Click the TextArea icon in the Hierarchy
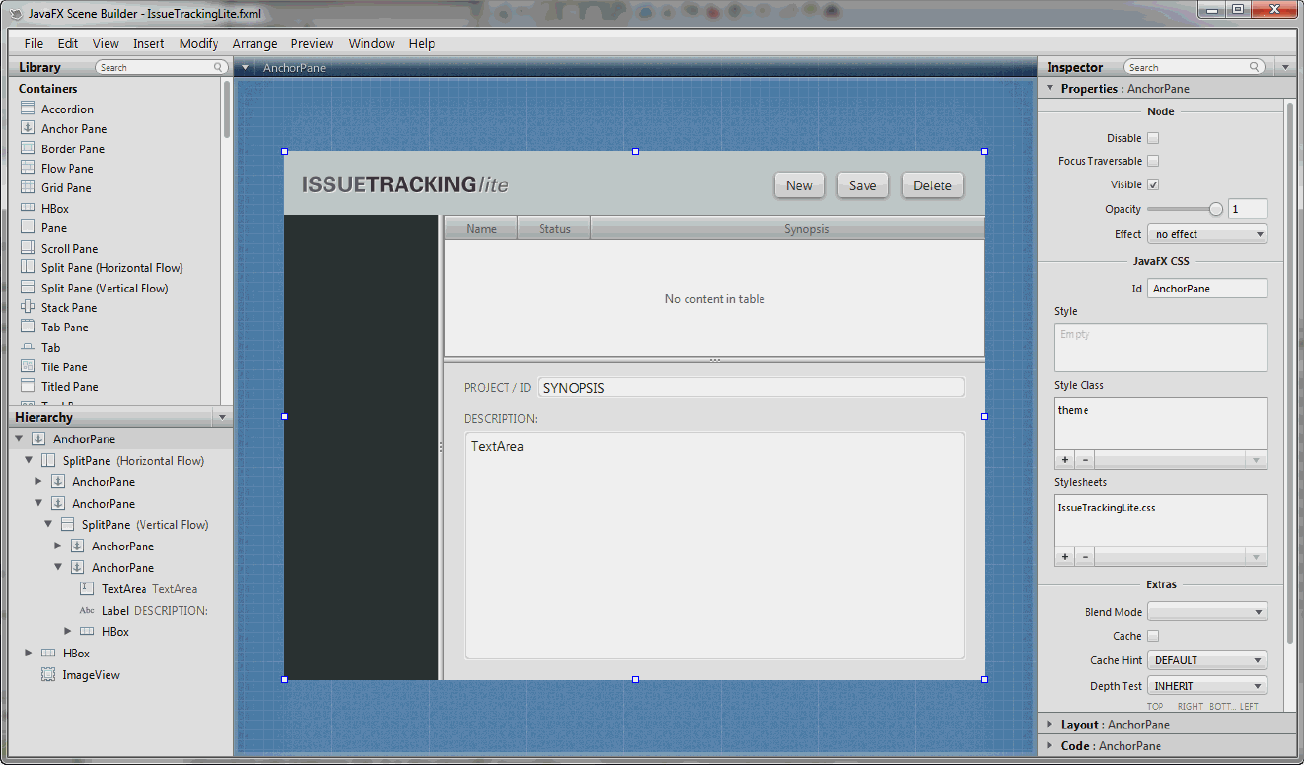 (x=87, y=588)
